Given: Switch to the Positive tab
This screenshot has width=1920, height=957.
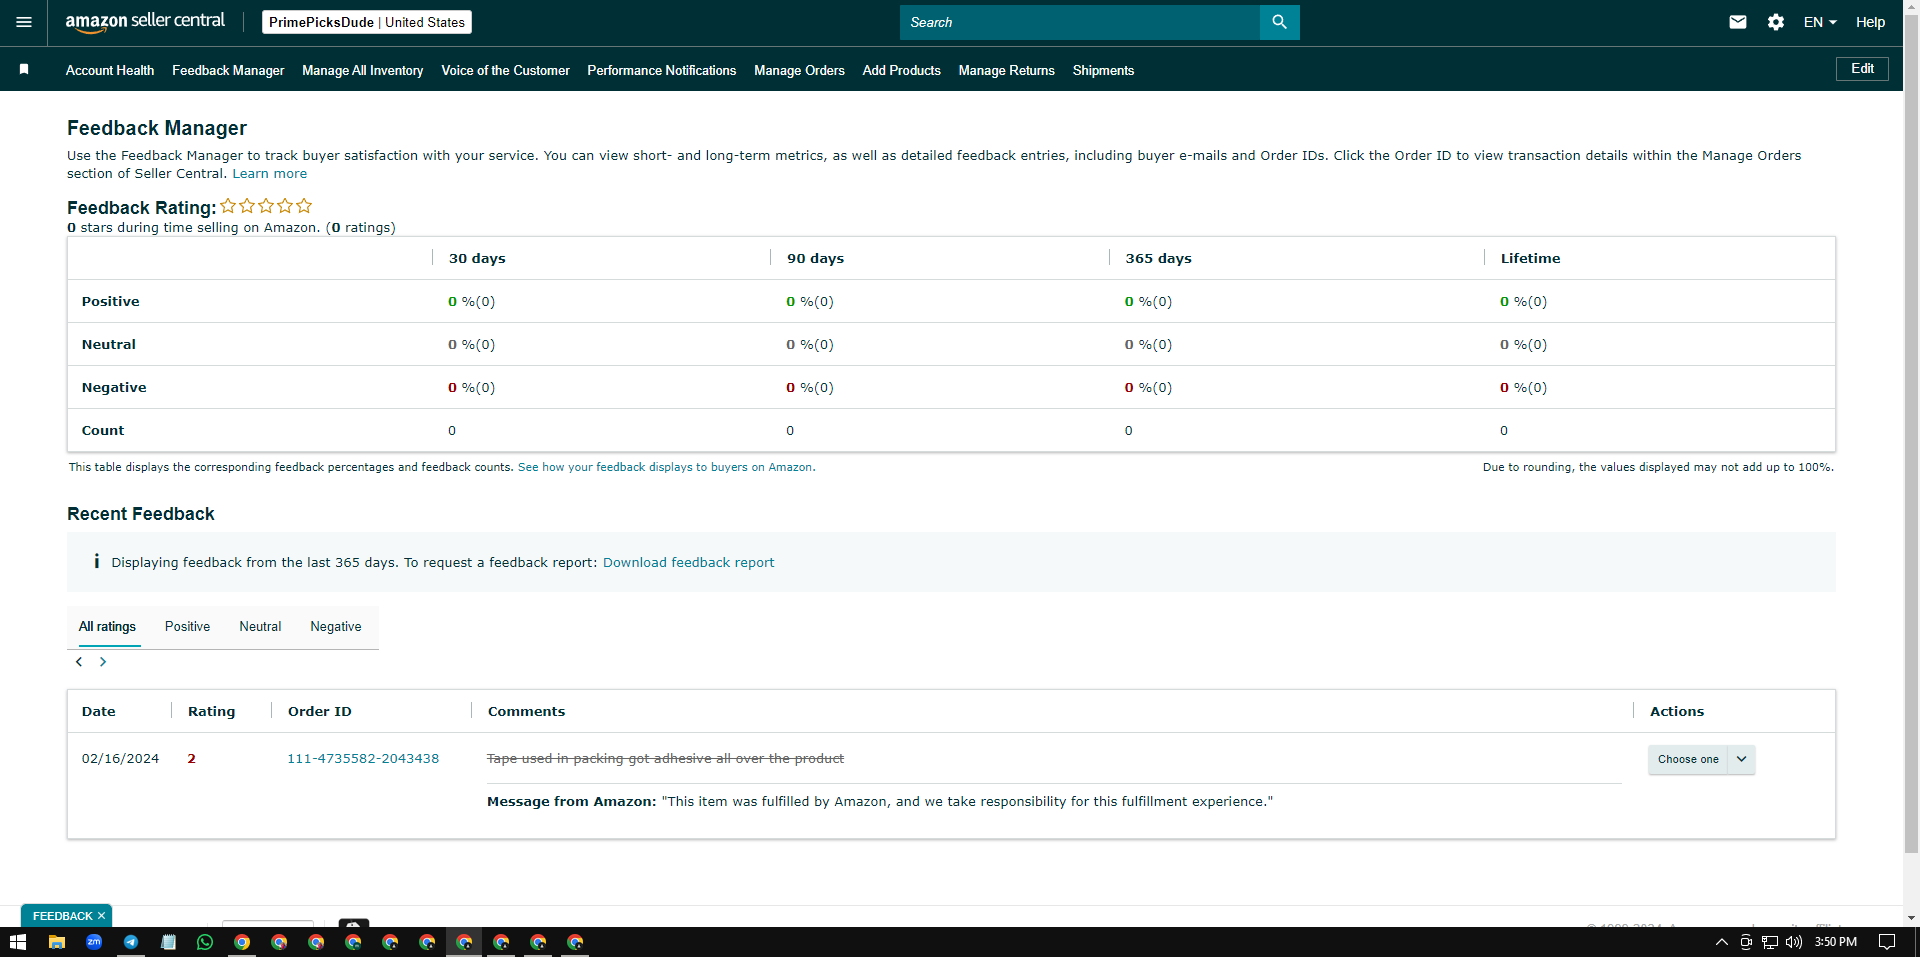Looking at the screenshot, I should 187,626.
